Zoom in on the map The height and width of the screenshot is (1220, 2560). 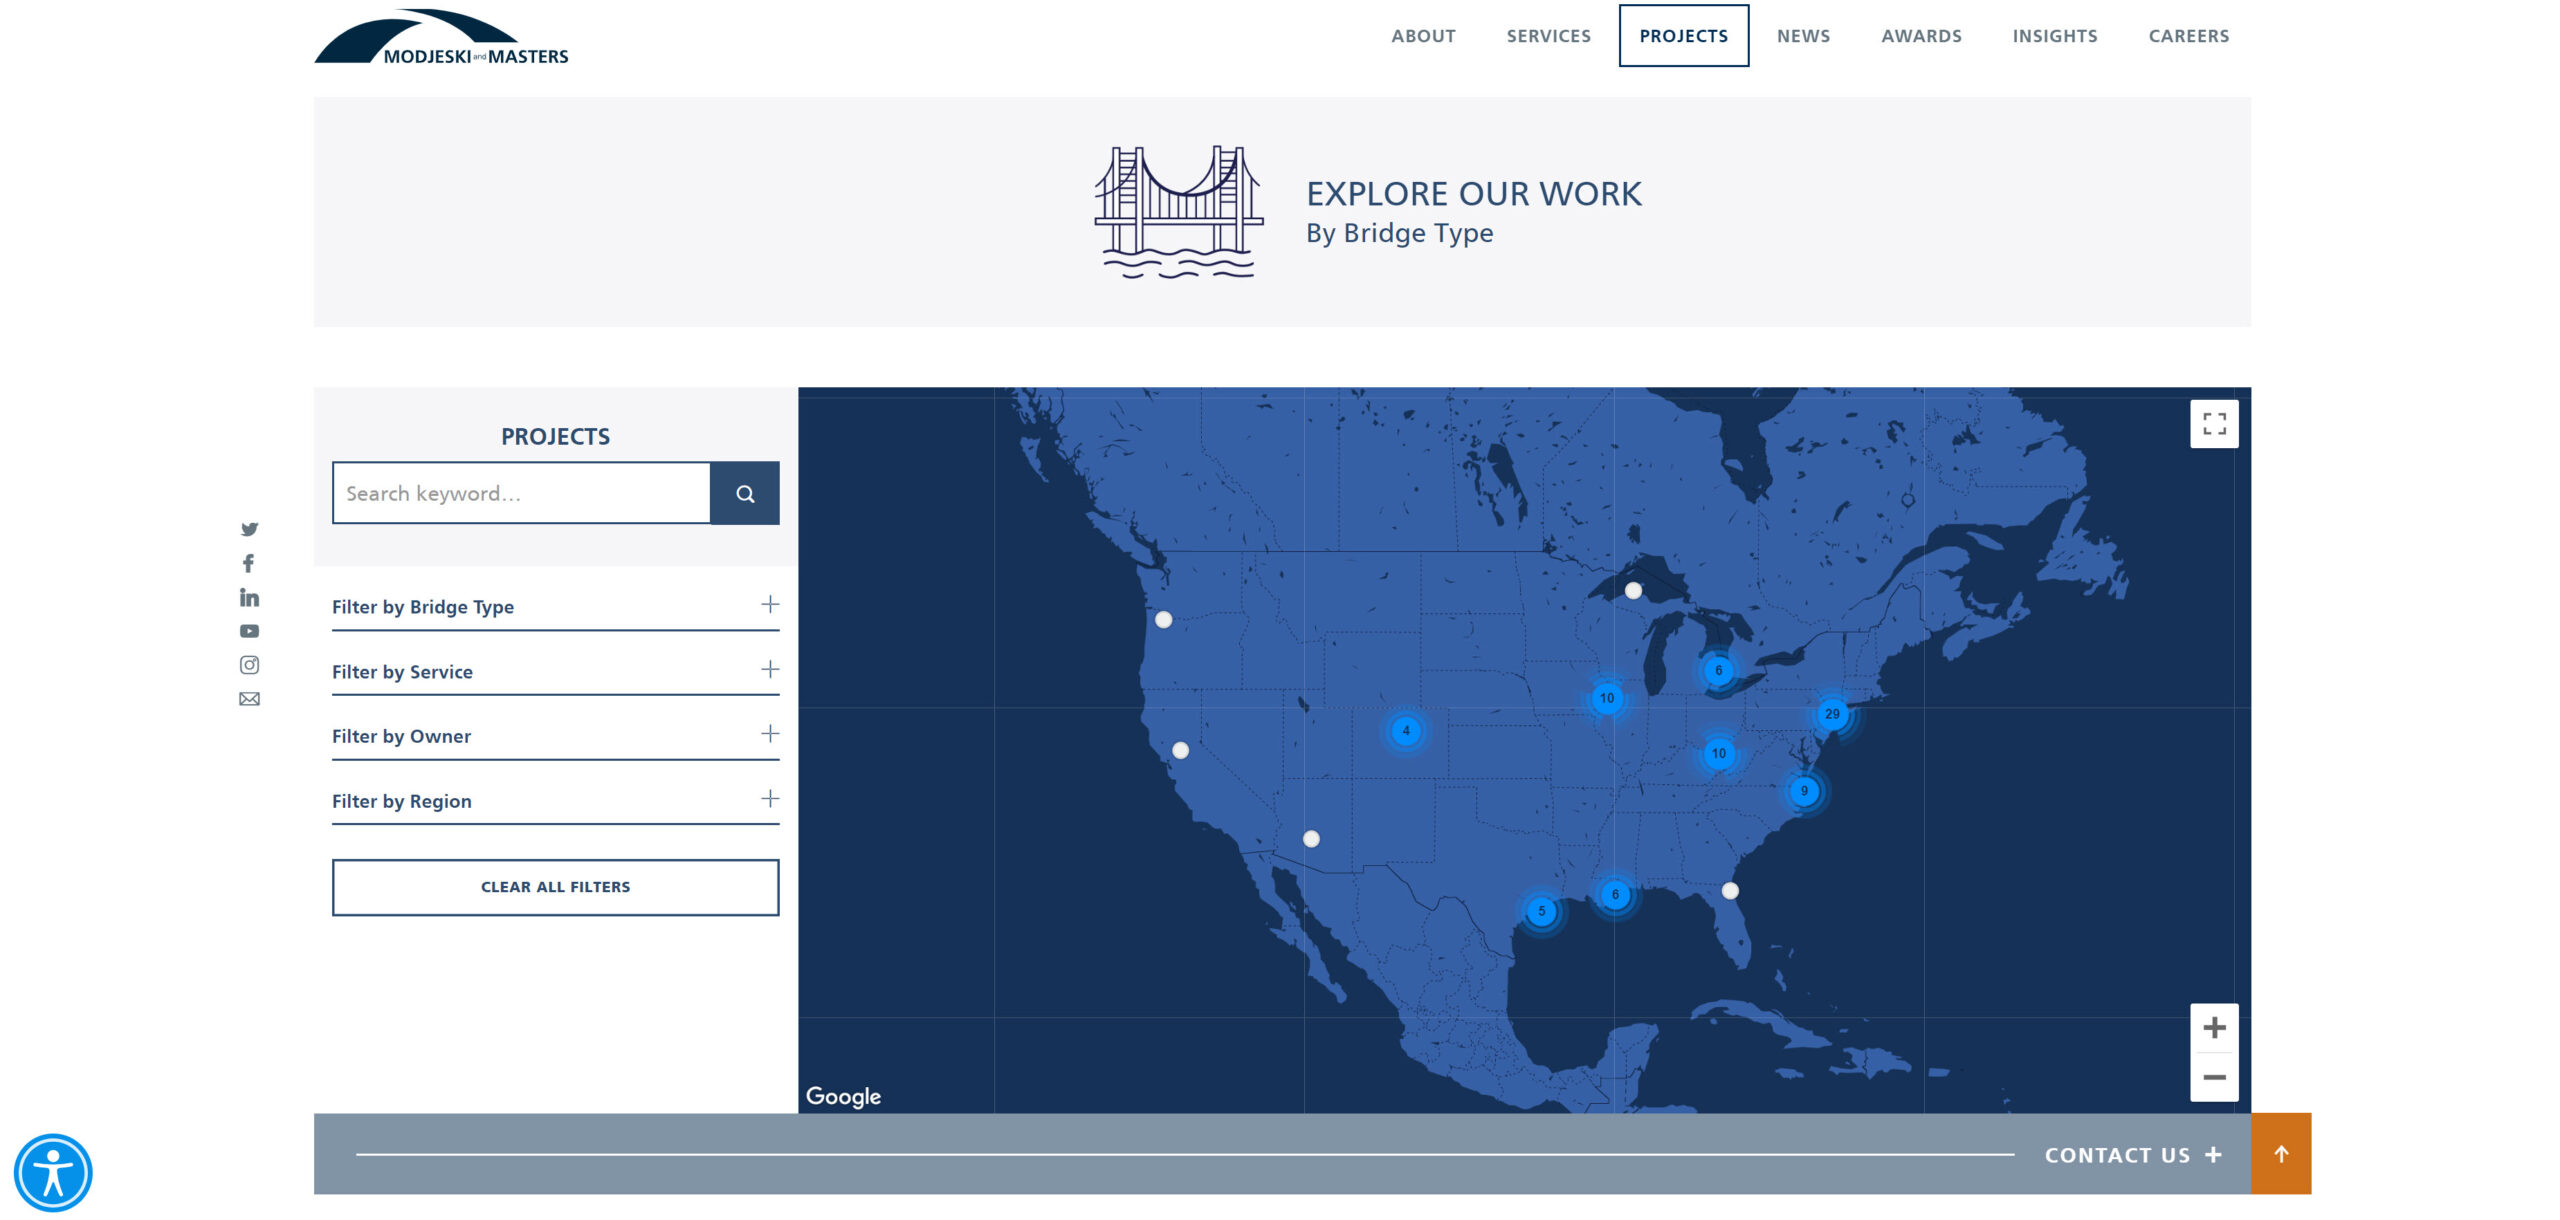(2213, 1028)
